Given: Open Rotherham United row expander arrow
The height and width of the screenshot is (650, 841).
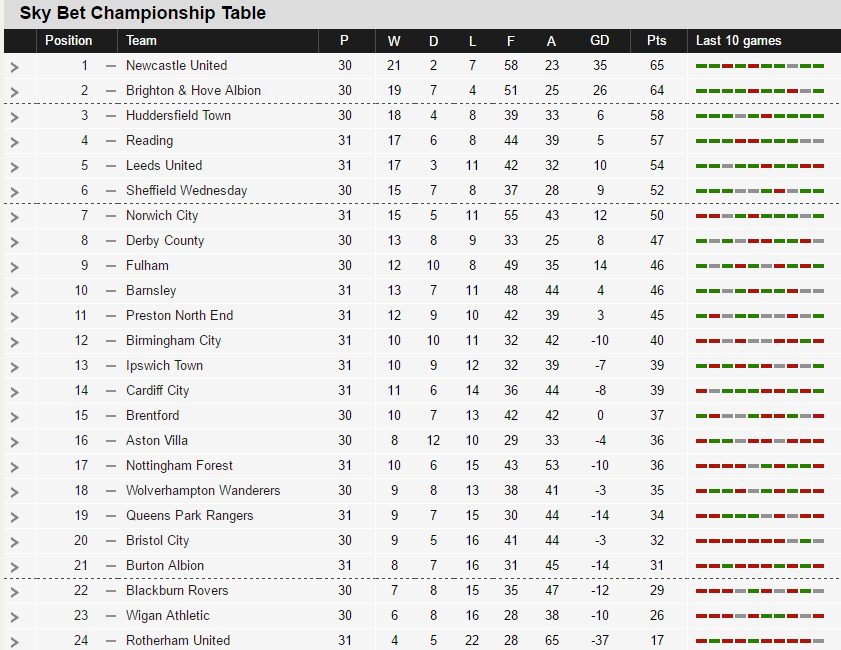Looking at the screenshot, I should (15, 642).
